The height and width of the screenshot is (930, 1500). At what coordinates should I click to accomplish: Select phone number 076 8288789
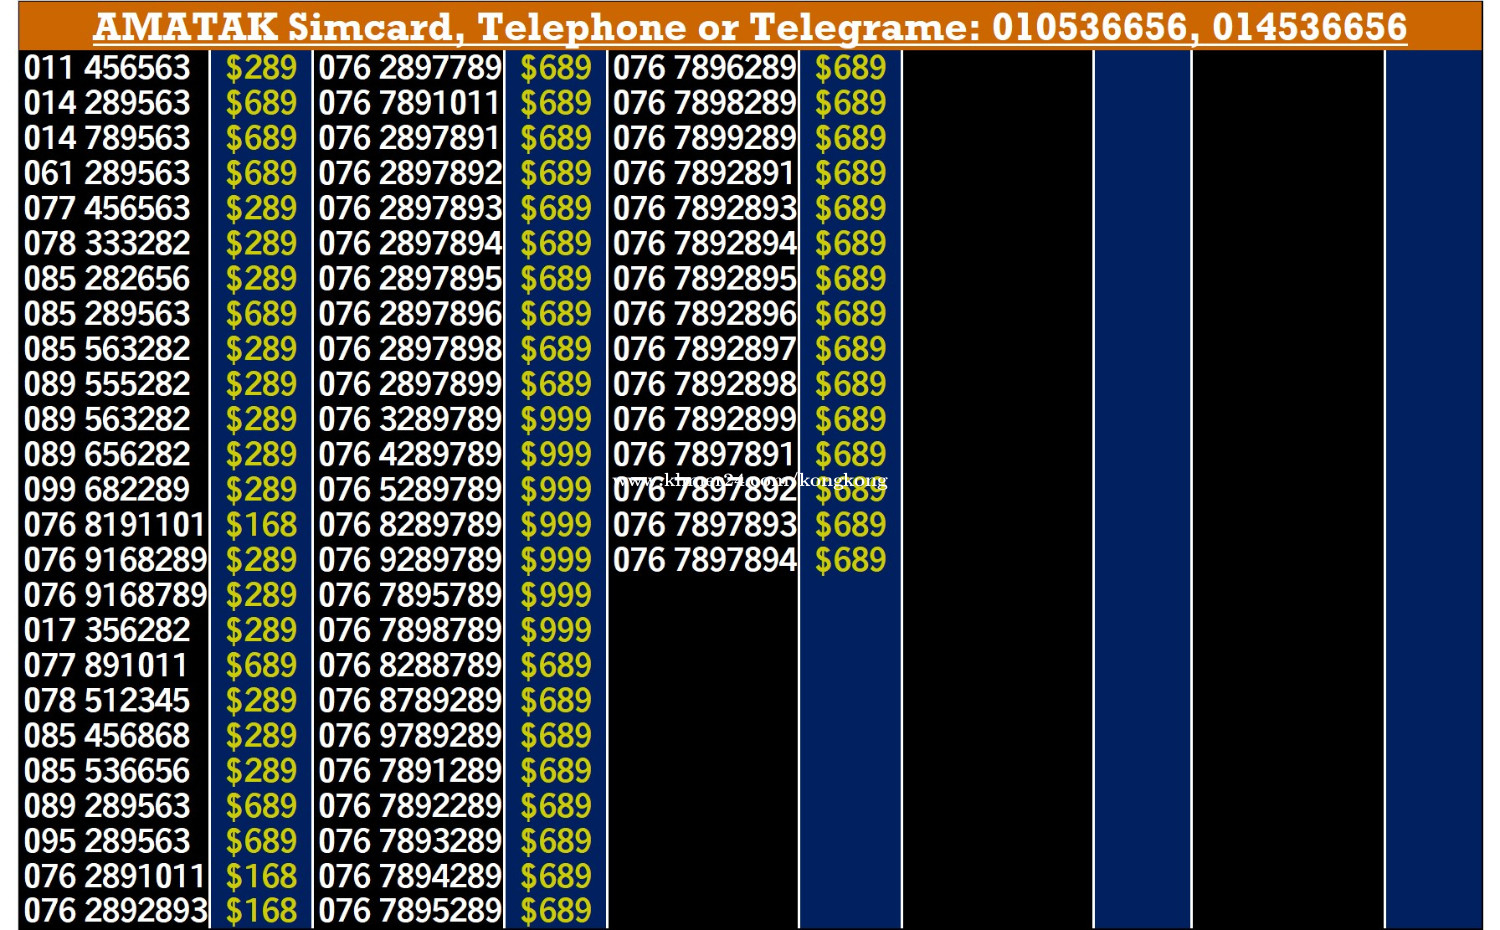point(410,666)
